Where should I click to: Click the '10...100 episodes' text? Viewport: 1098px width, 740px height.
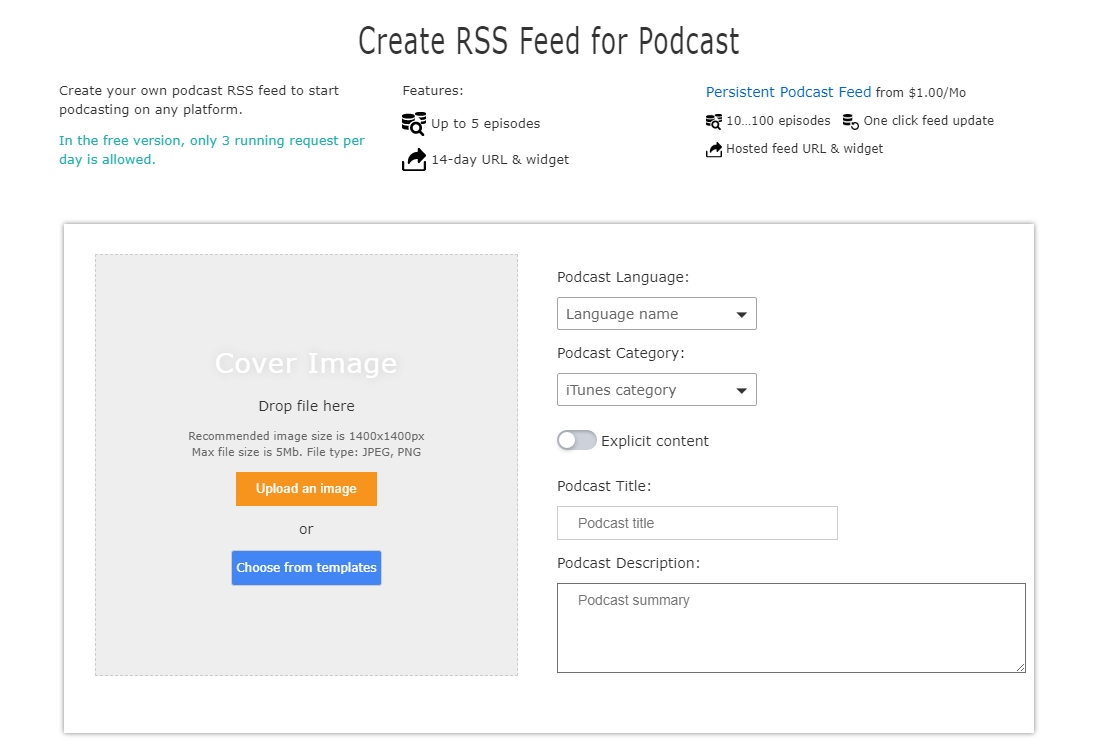click(x=778, y=120)
